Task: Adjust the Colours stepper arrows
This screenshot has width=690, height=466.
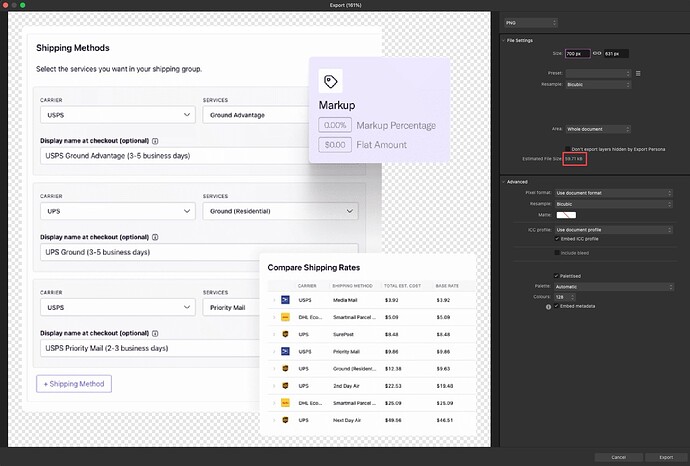Action: point(573,297)
